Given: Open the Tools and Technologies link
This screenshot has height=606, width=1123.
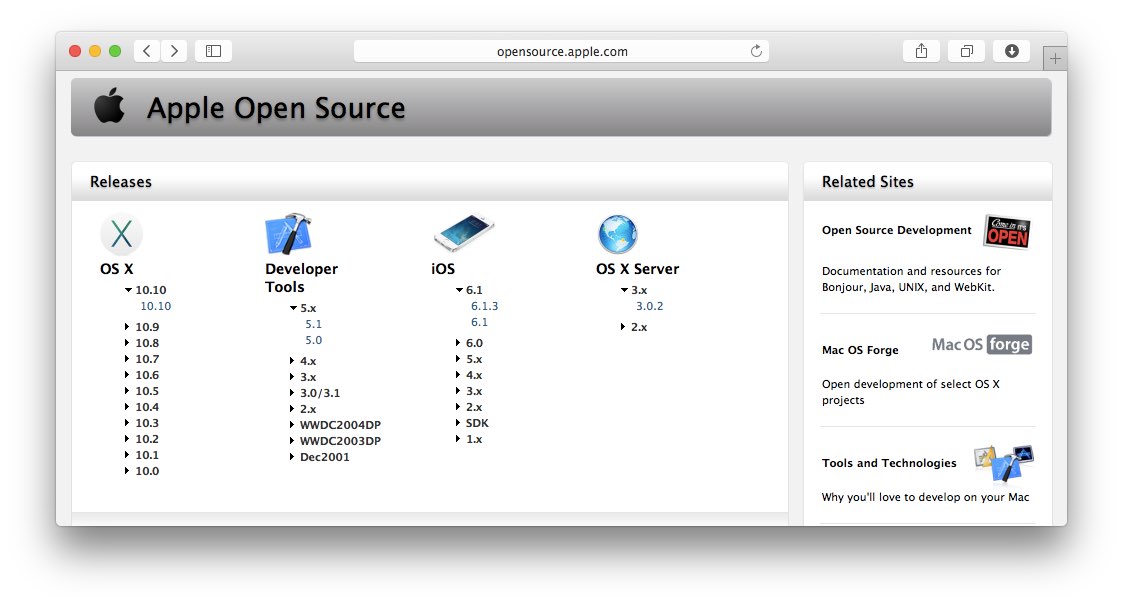Looking at the screenshot, I should (889, 463).
